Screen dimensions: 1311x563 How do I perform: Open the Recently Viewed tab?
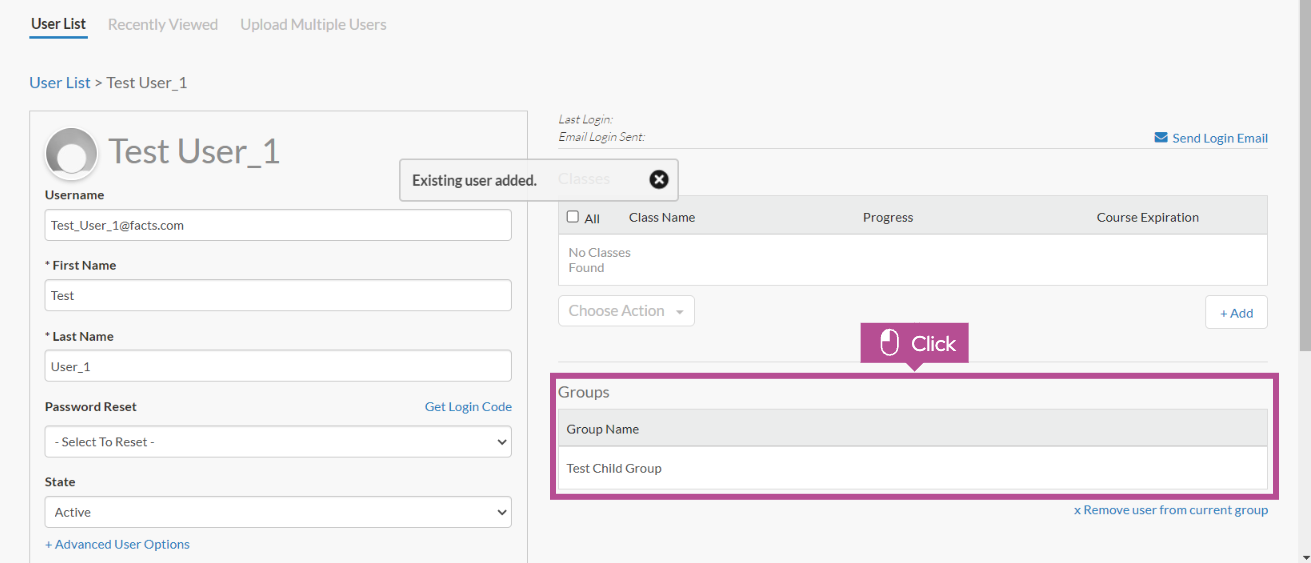[x=163, y=24]
